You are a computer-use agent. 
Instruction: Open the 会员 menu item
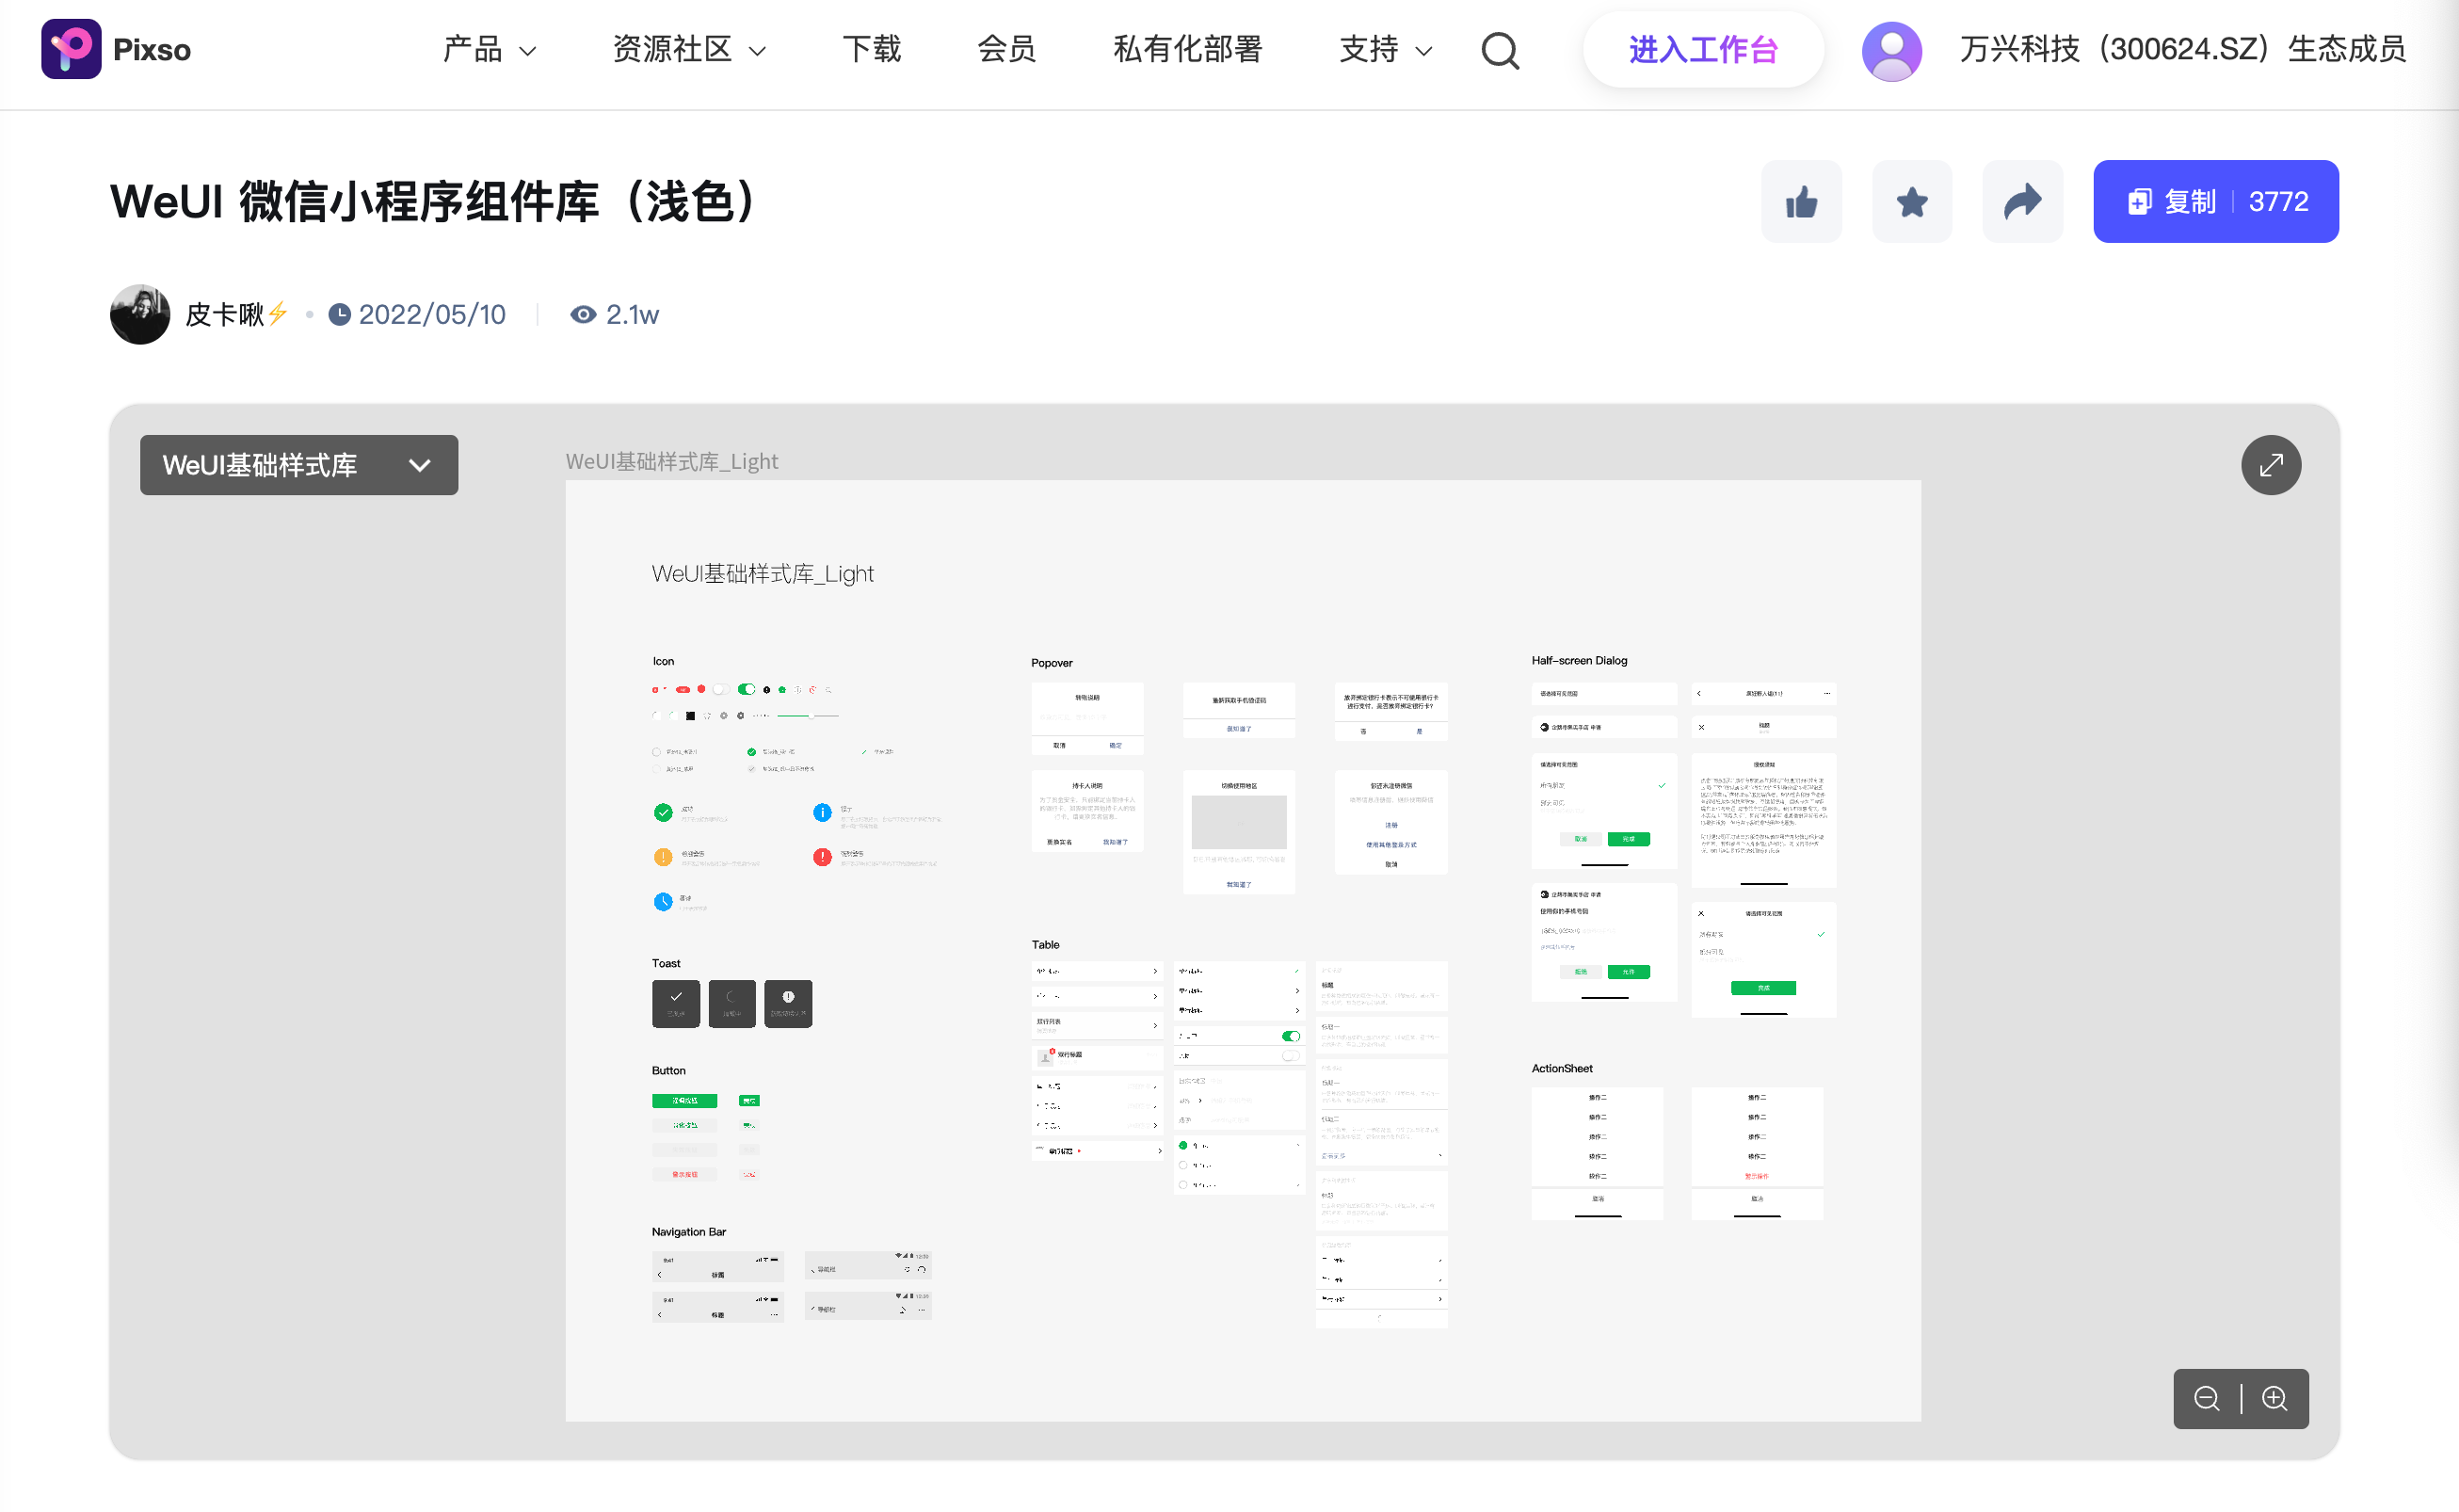click(1007, 49)
